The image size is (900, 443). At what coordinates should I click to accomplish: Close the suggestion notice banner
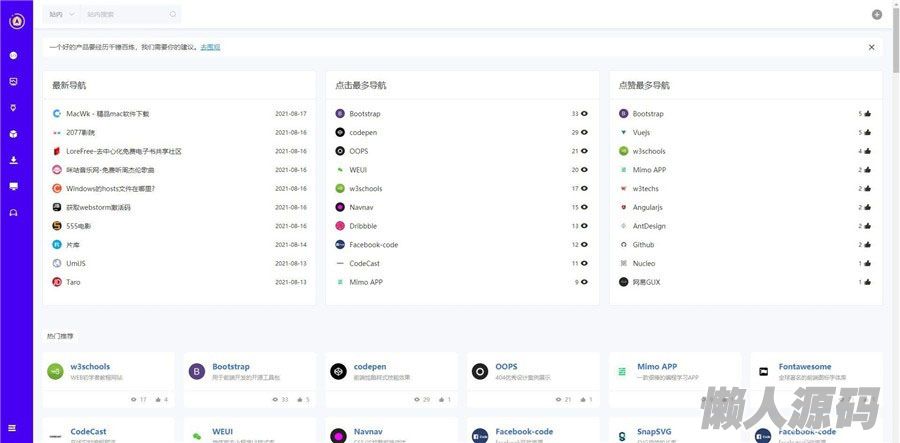[871, 48]
